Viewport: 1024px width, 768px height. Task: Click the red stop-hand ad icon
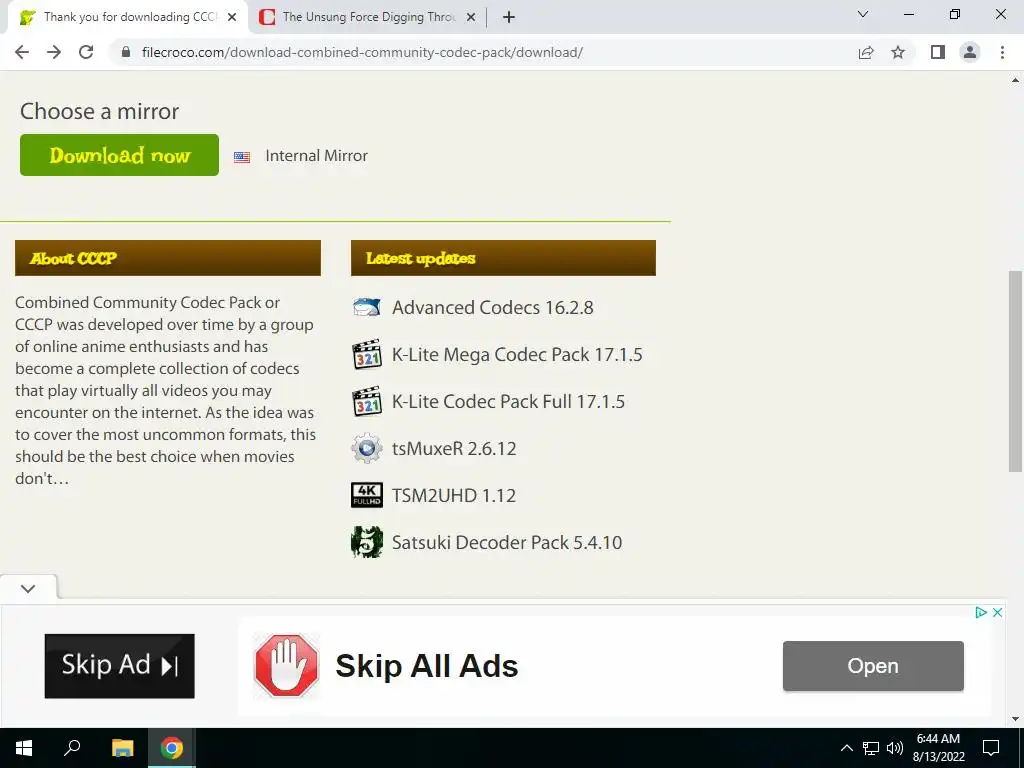[x=286, y=666]
